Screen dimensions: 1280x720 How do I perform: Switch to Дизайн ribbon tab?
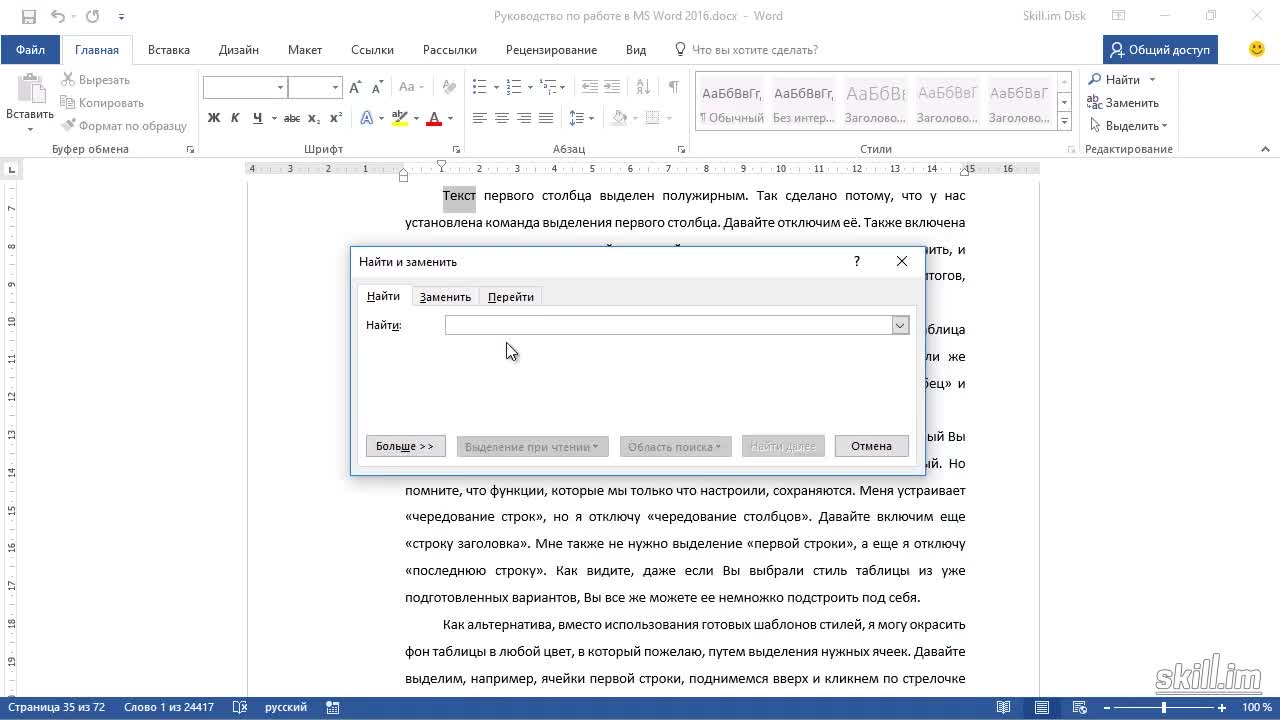click(239, 50)
